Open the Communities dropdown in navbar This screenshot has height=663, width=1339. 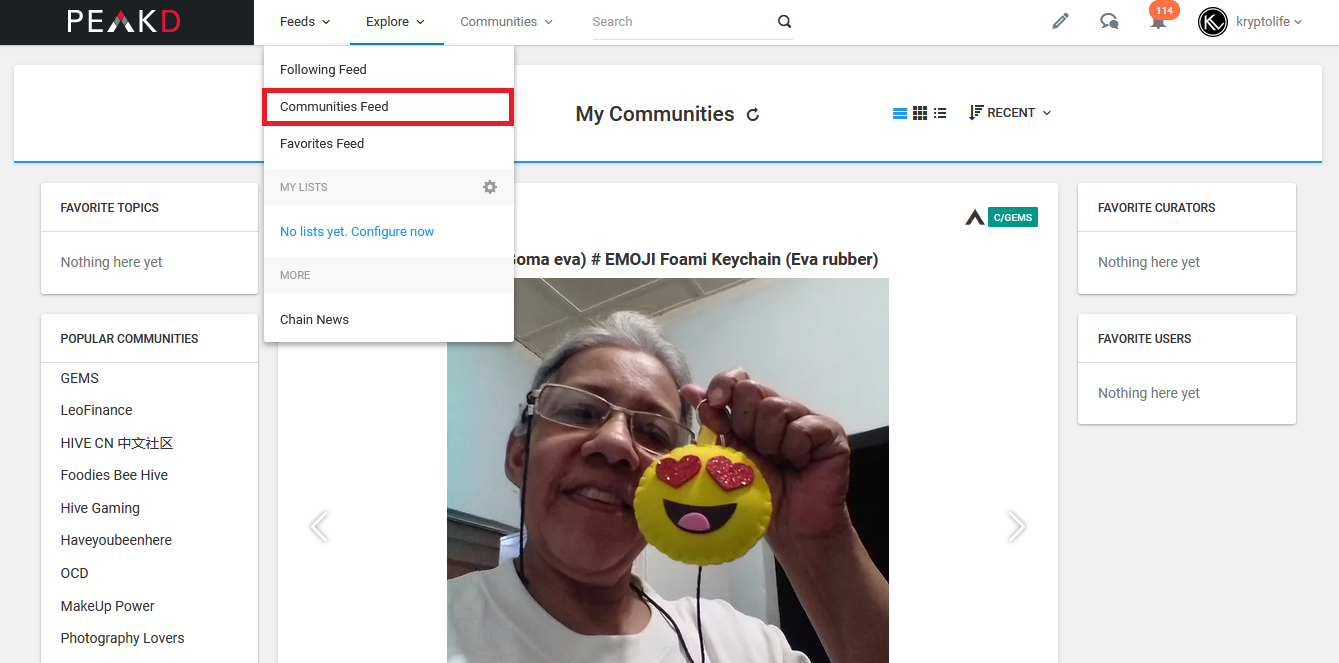point(506,21)
